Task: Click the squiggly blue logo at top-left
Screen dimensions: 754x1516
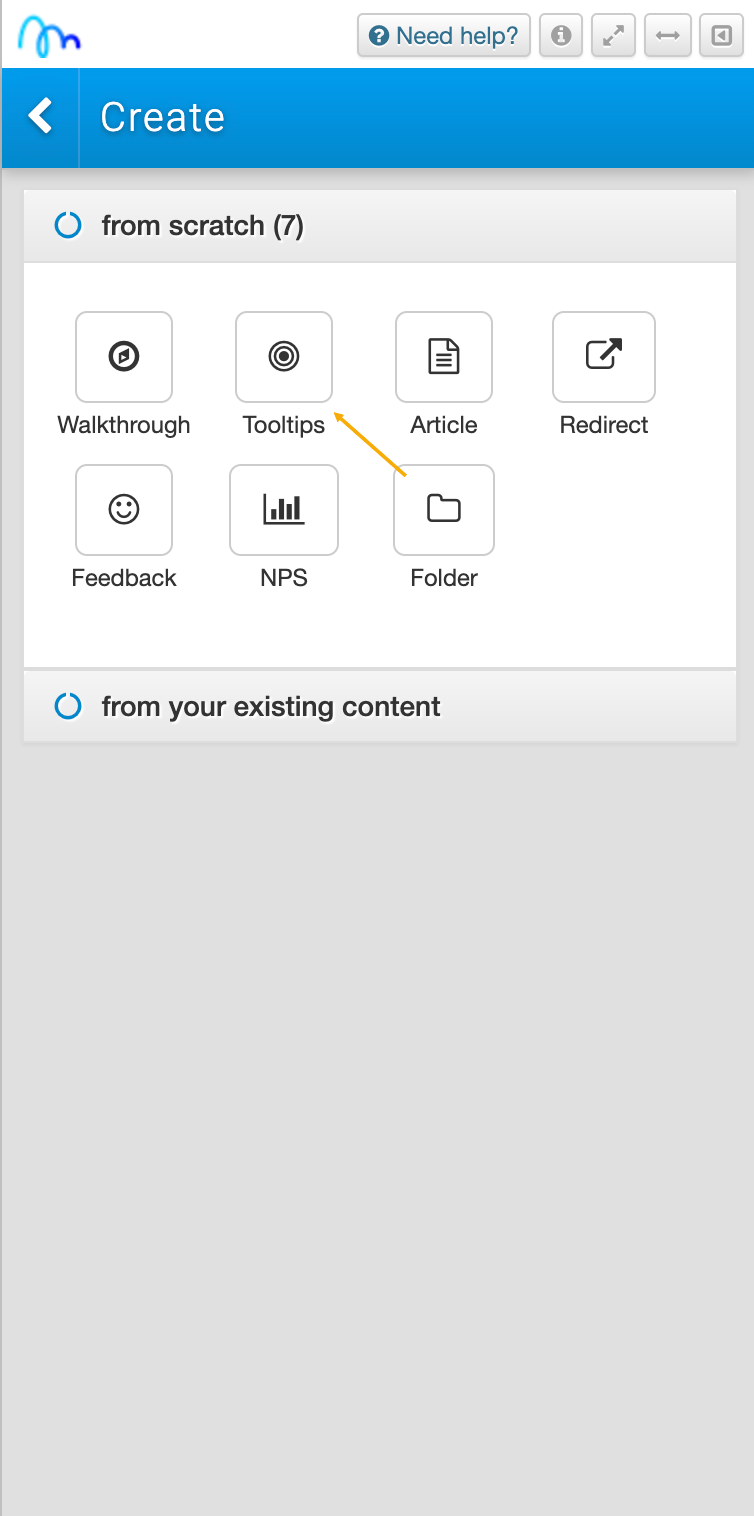Action: [50, 36]
